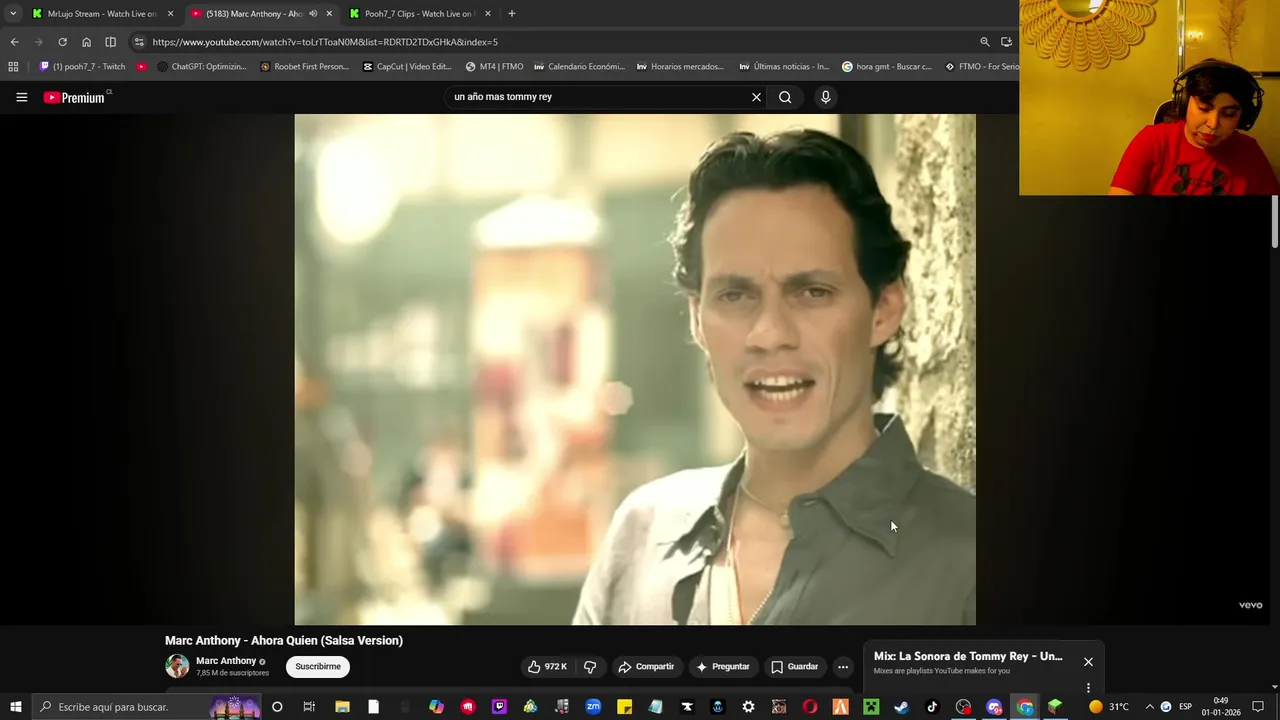
Task: Like the Marc Anthony video (972 K)
Action: coord(547,667)
